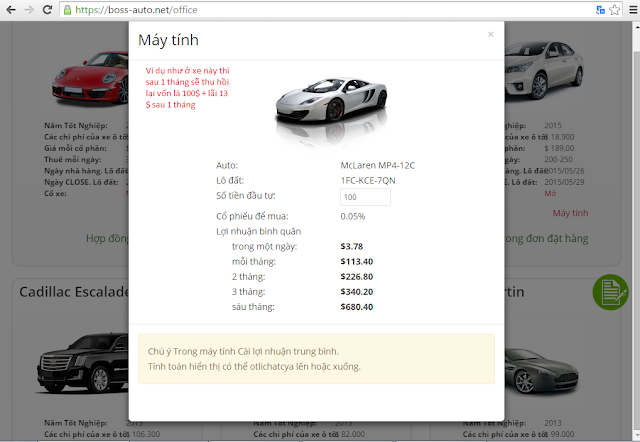Image resolution: width=640 pixels, height=442 pixels.
Task: Click the daily profit value $3.78
Action: pos(352,247)
